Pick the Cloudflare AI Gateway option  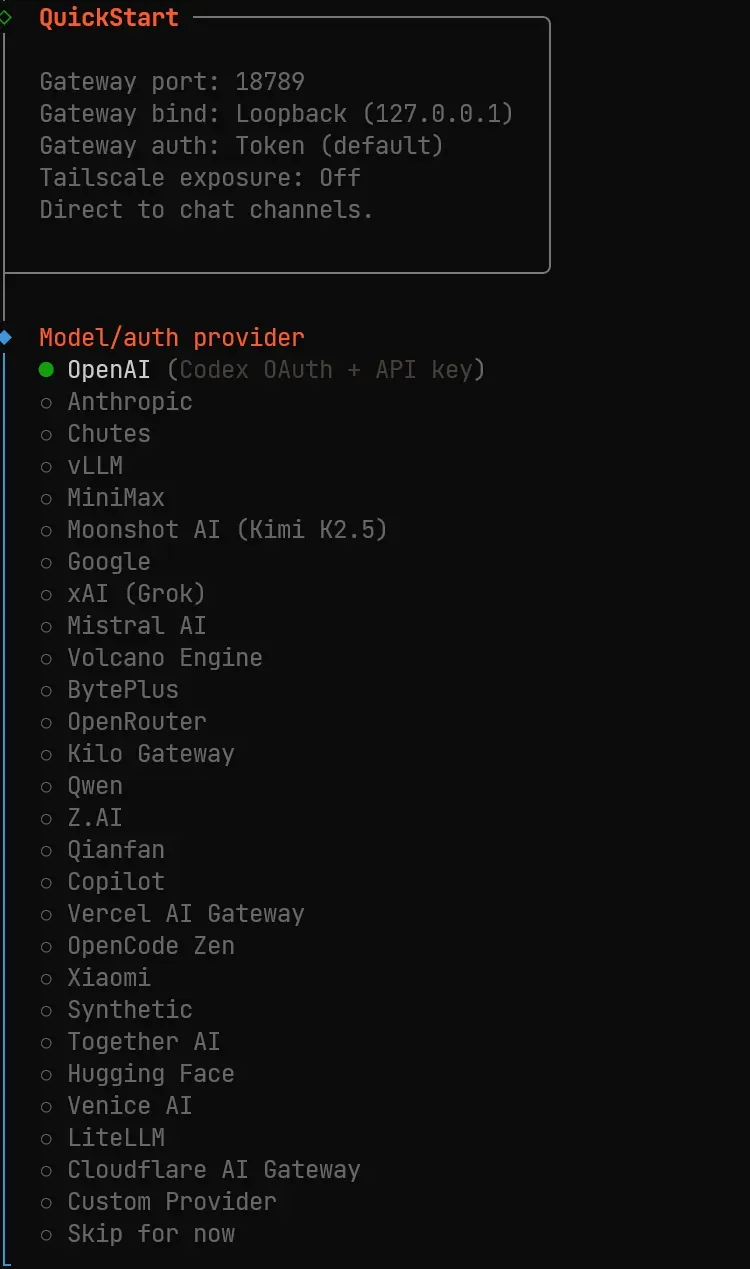[x=213, y=1169]
